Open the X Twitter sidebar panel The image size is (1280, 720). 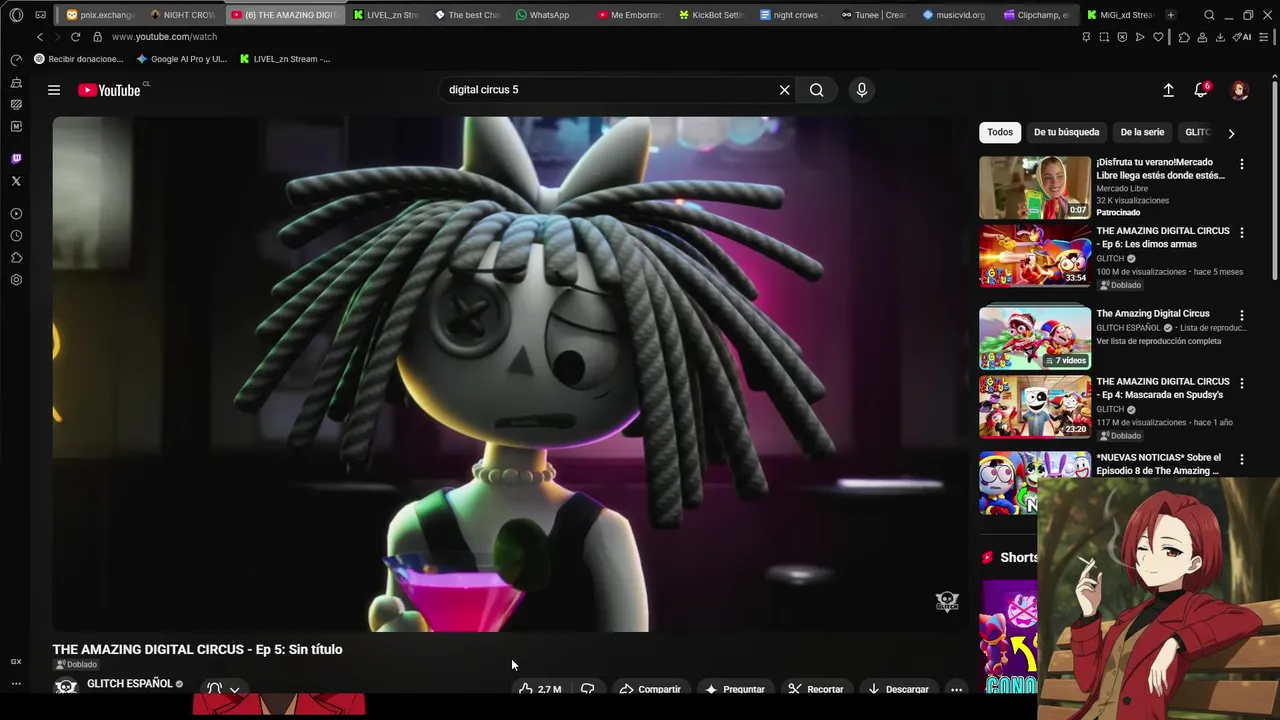point(16,181)
